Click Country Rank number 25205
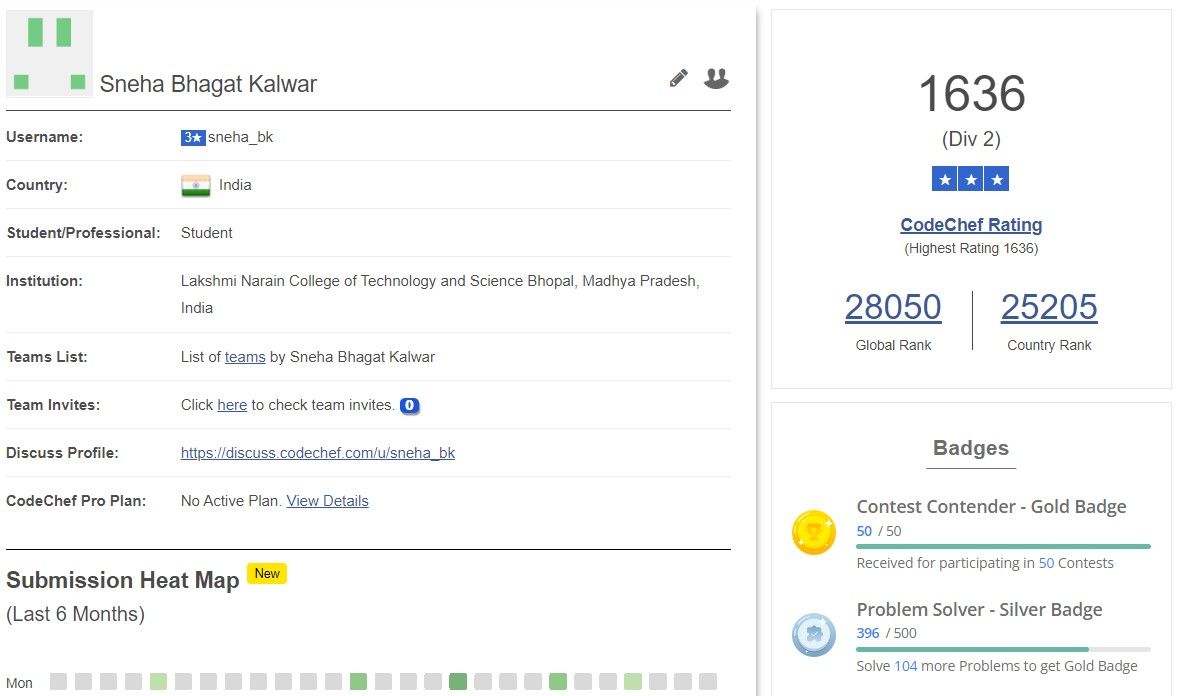The height and width of the screenshot is (696, 1180). [x=1049, y=307]
